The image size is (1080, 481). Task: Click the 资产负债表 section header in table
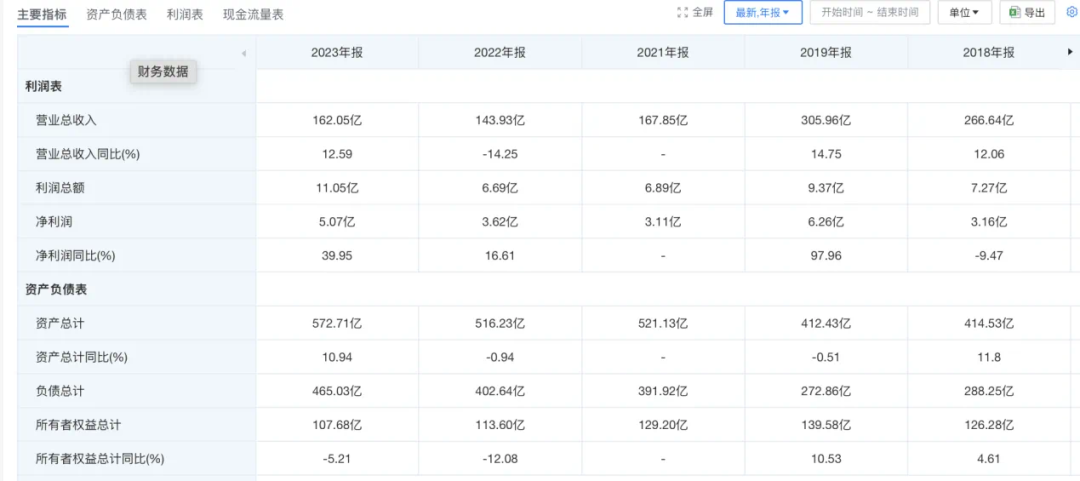click(57, 289)
